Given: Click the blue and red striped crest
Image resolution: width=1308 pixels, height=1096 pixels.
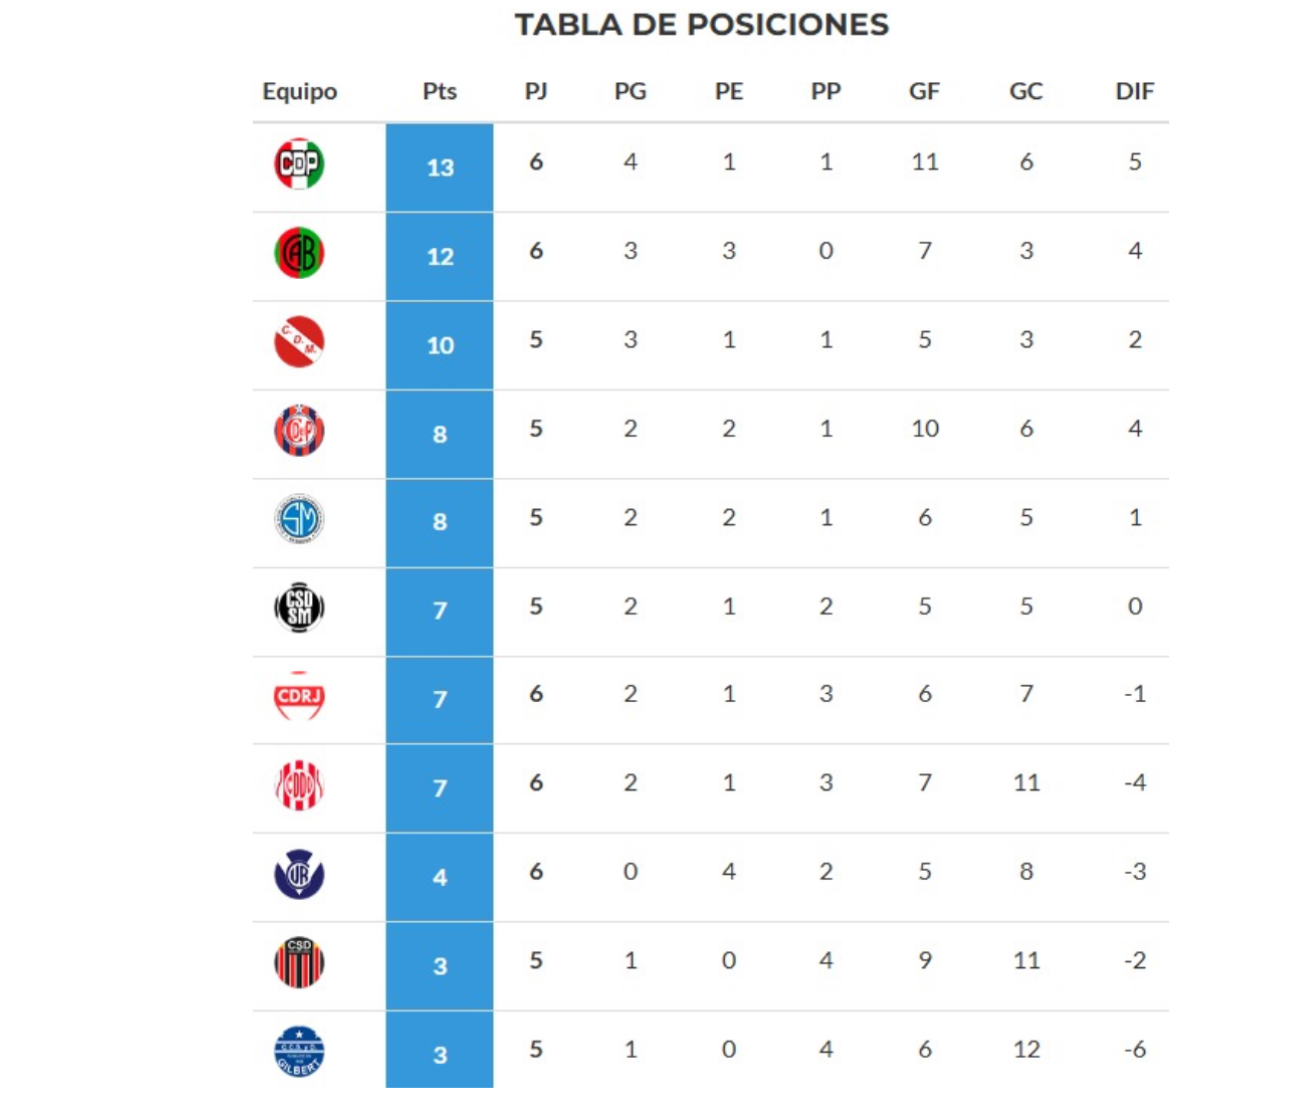Looking at the screenshot, I should 299,431.
